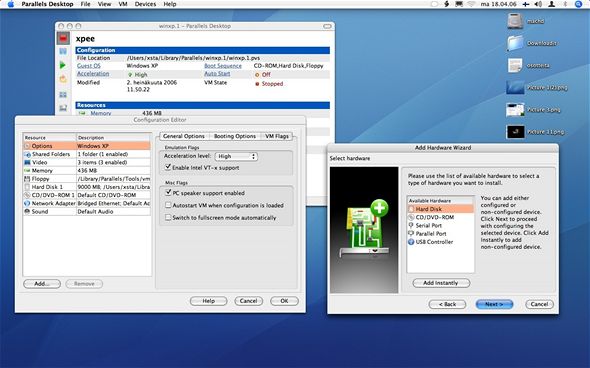Image resolution: width=590 pixels, height=368 pixels.
Task: Open the Help menu in menu bar
Action: pyautogui.click(x=170, y=4)
